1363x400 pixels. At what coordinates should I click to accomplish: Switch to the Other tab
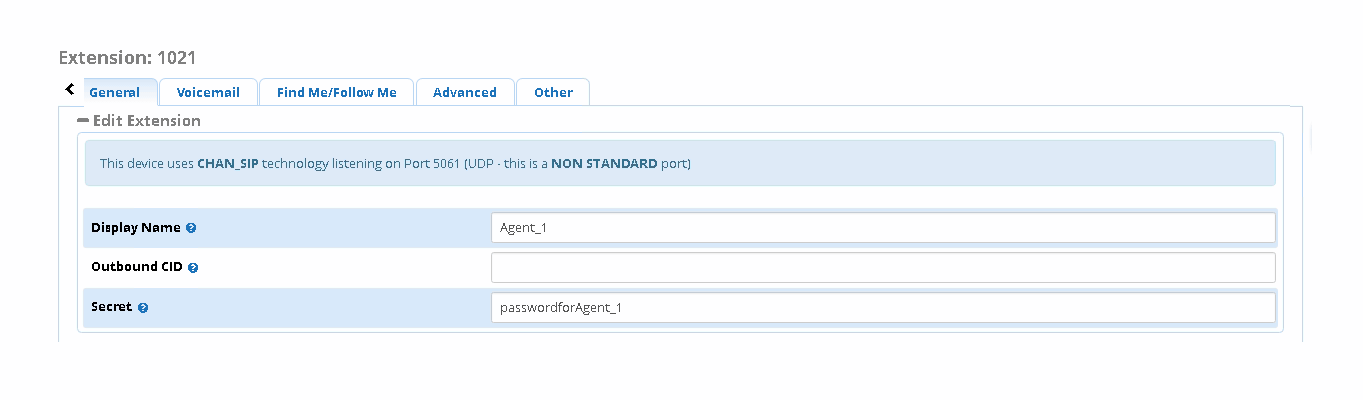pyautogui.click(x=553, y=92)
